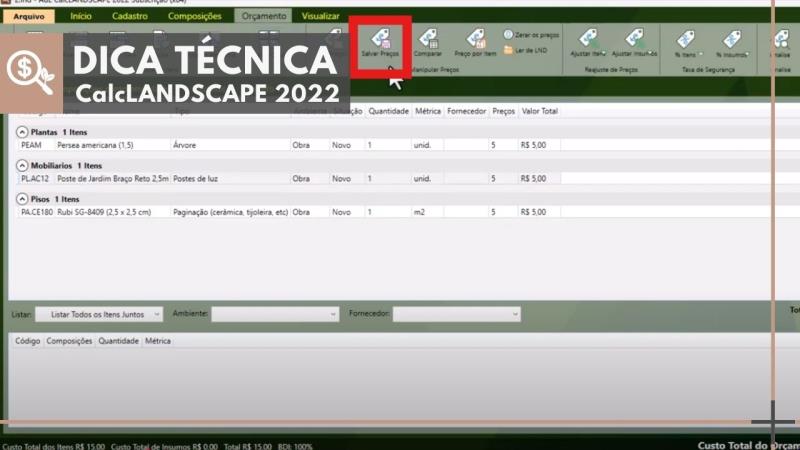Open the Ajustar Itens dropdown arrow
The height and width of the screenshot is (450, 800).
[604, 54]
